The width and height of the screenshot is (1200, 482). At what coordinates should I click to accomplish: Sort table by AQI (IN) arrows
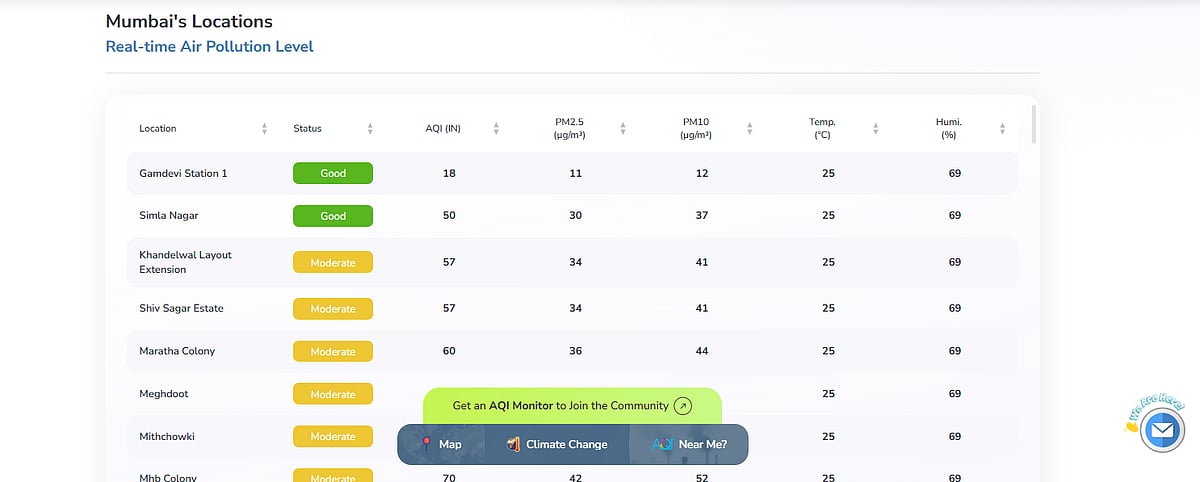coord(496,128)
